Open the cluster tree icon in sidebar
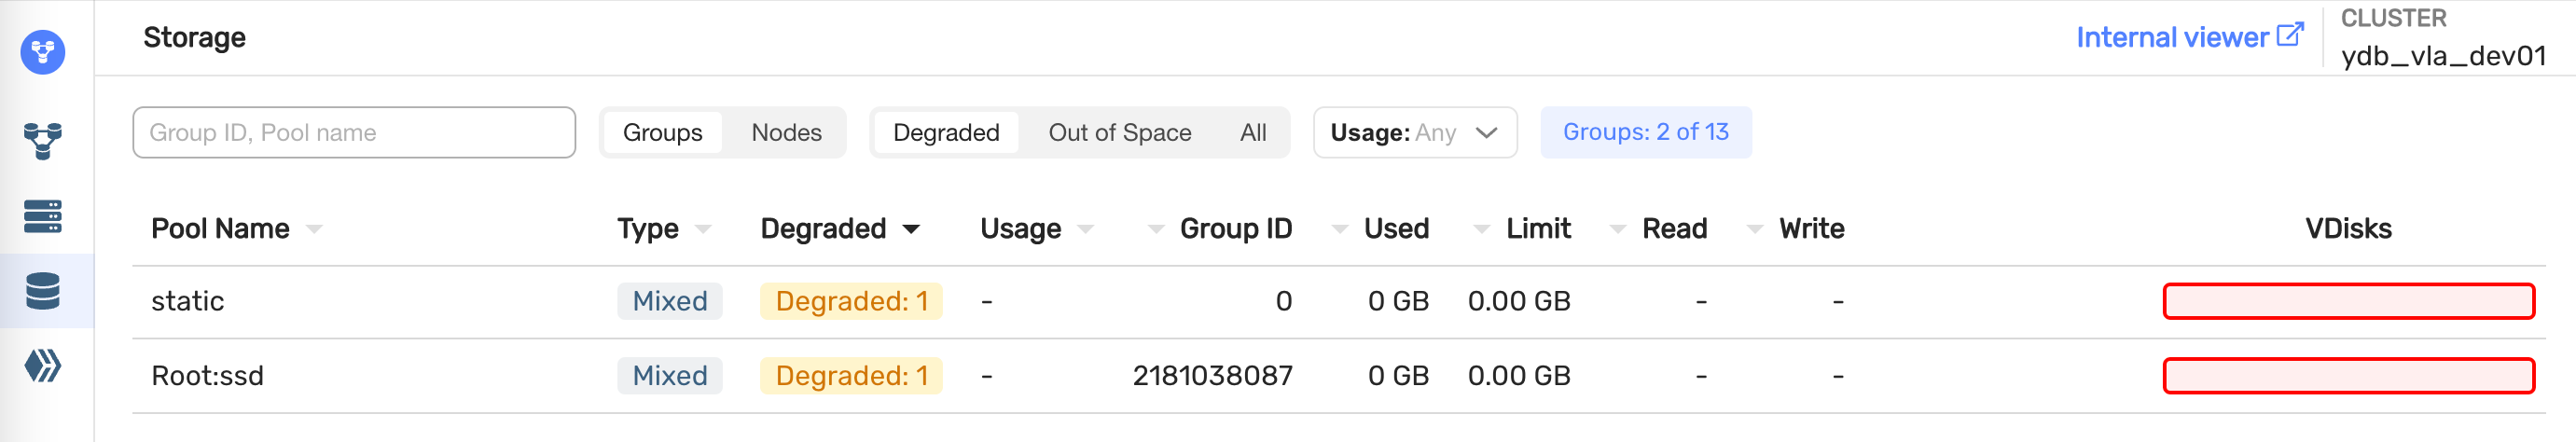2576x442 pixels. [x=43, y=141]
